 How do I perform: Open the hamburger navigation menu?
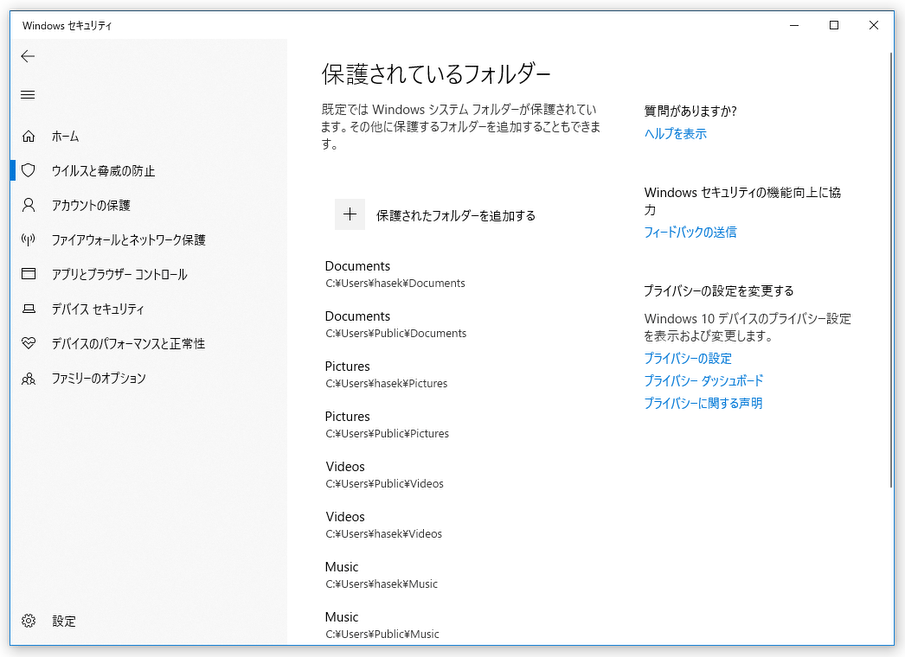(x=28, y=95)
